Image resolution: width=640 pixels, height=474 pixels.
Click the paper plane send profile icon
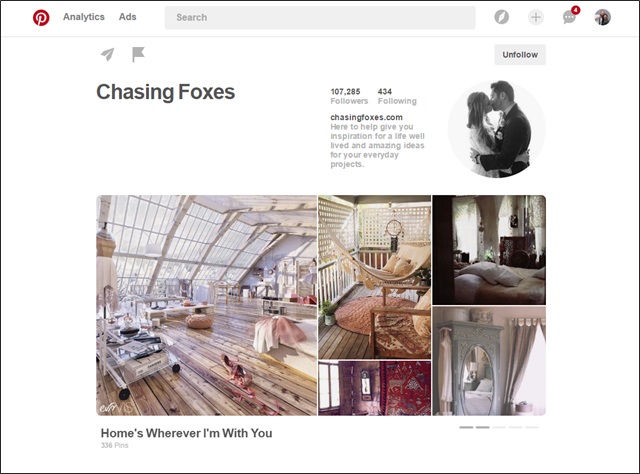click(107, 54)
